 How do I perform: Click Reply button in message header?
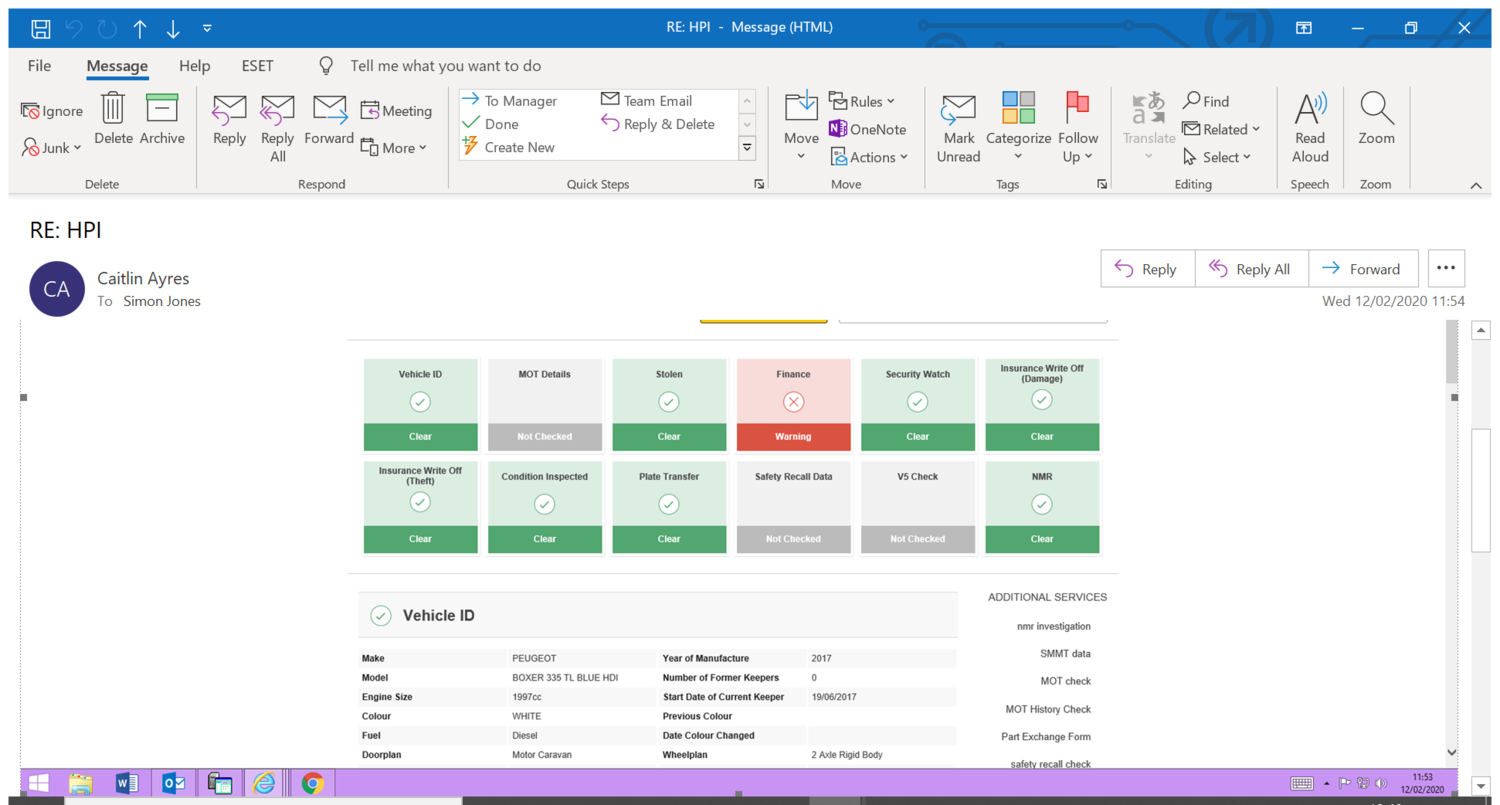[x=1148, y=269]
